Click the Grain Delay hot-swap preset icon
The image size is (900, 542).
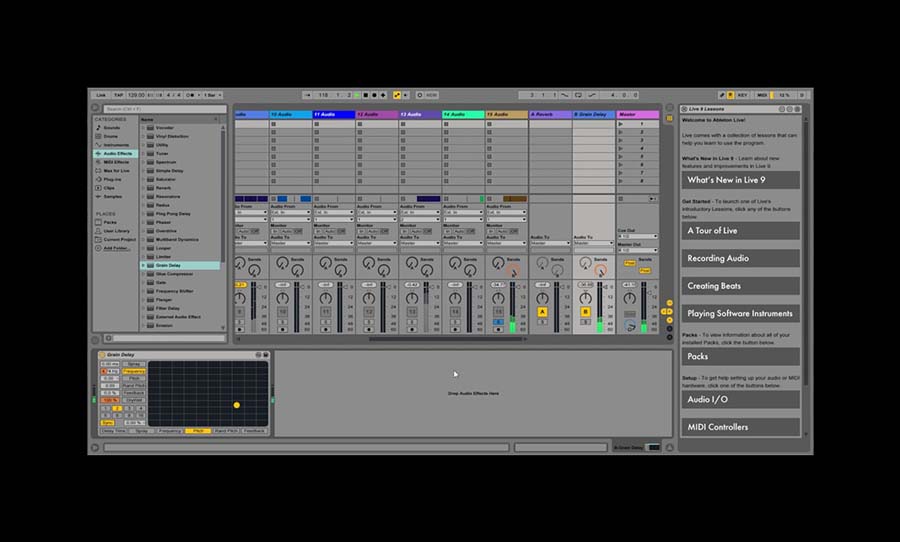258,355
